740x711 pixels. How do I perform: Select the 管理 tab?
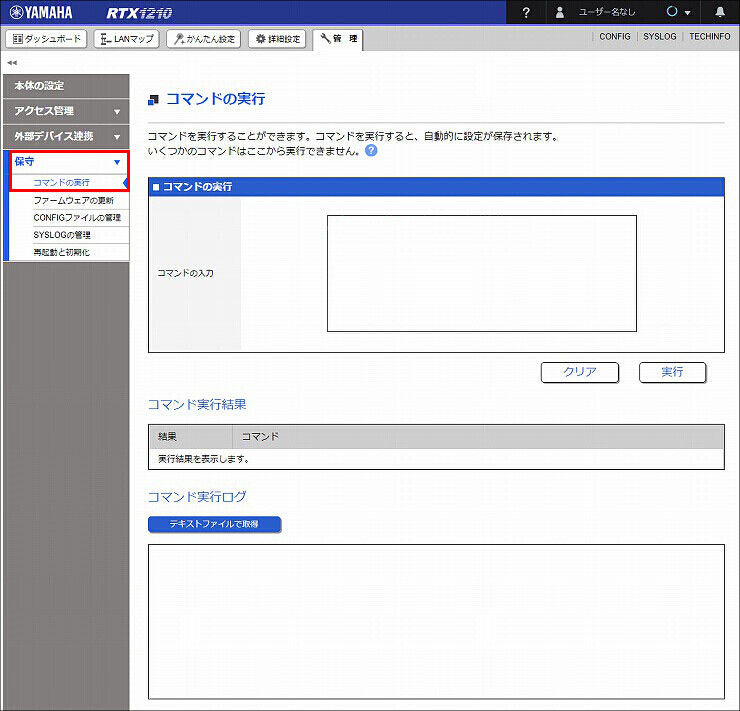pos(338,39)
